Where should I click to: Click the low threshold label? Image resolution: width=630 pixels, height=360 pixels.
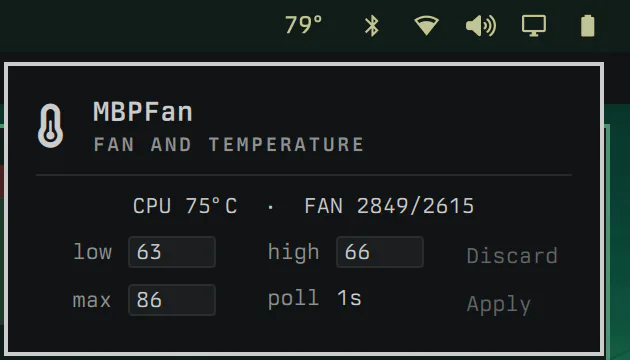(92, 252)
